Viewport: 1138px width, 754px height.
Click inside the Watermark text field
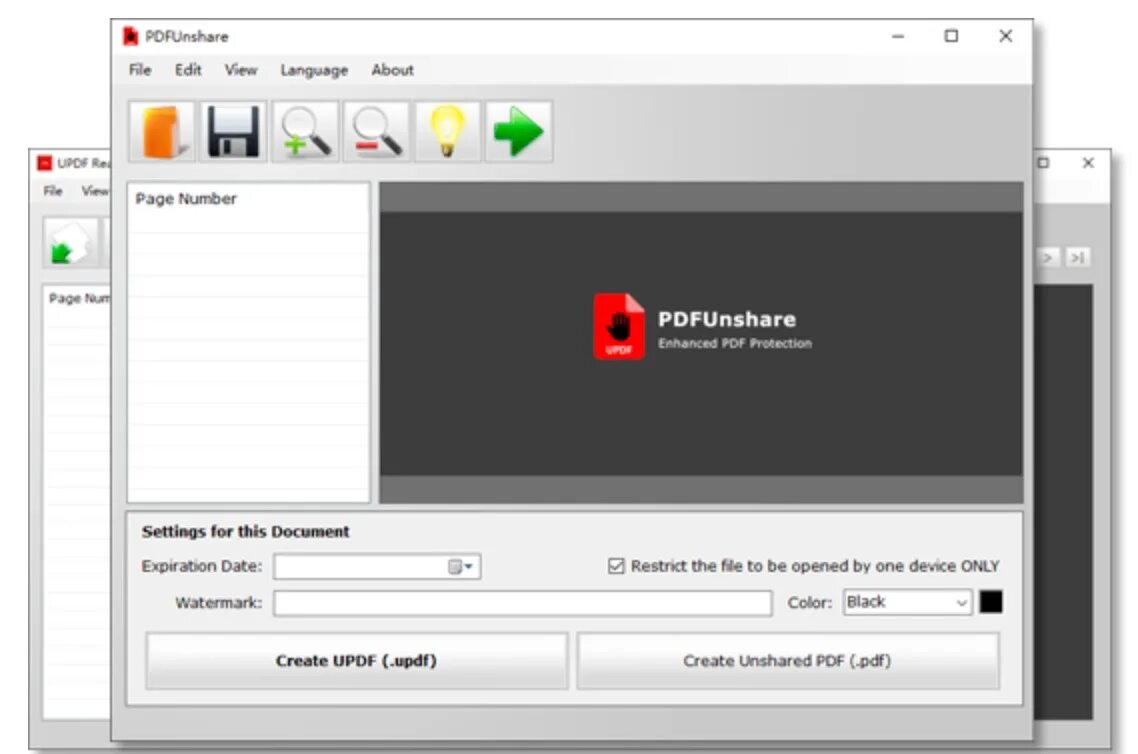coord(523,603)
